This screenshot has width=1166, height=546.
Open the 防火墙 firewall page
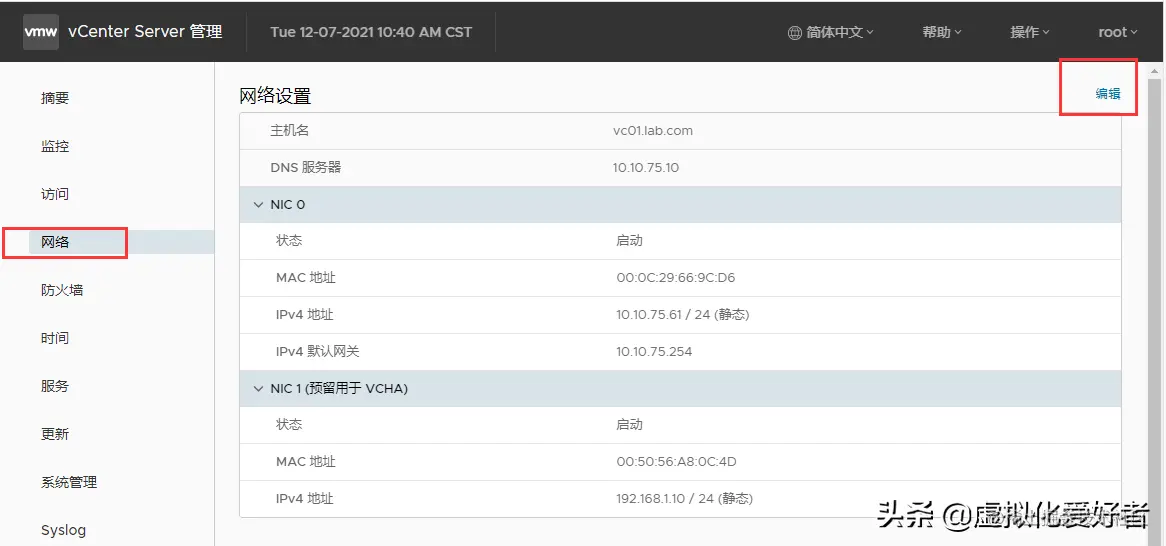(x=62, y=290)
